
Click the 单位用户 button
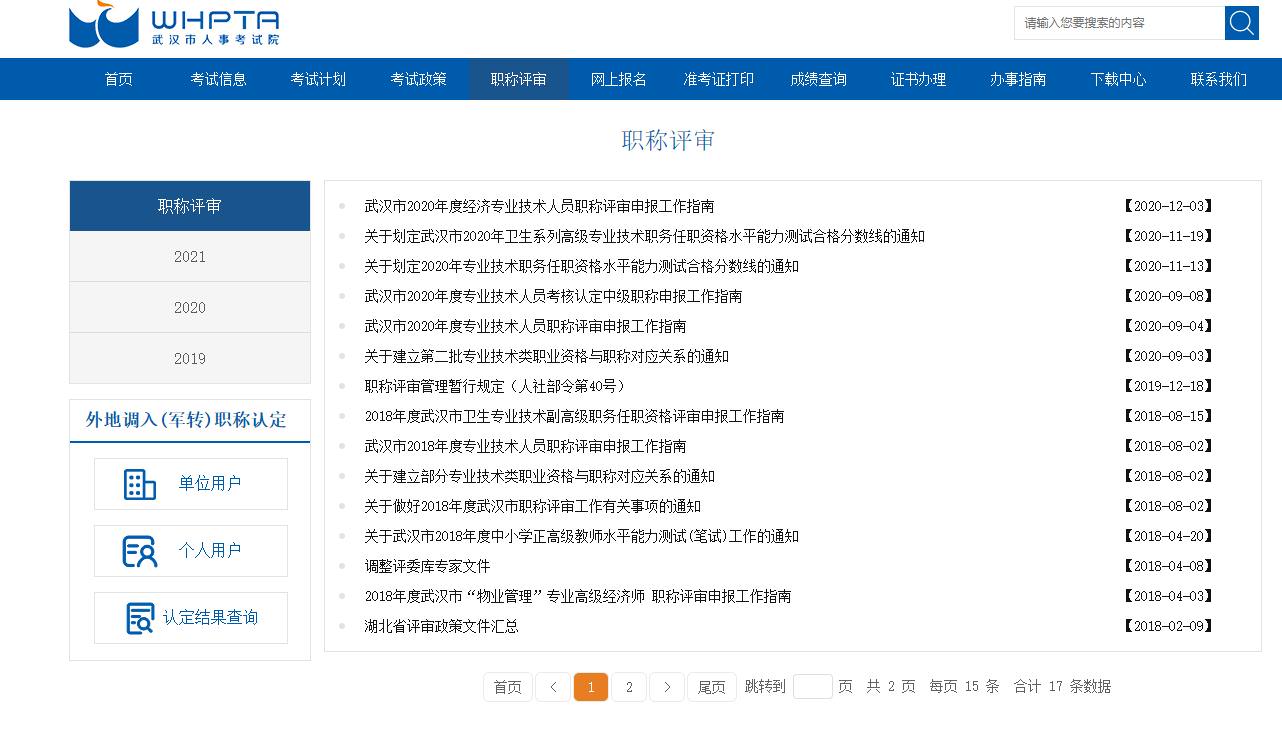(191, 484)
